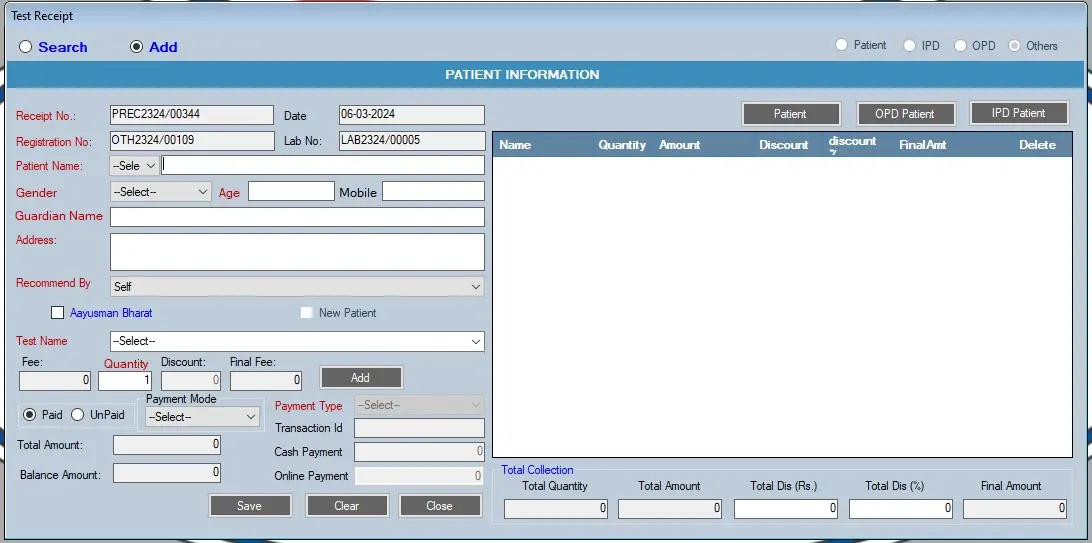Select the Paid radio button
Image resolution: width=1092 pixels, height=543 pixels.
tap(29, 415)
